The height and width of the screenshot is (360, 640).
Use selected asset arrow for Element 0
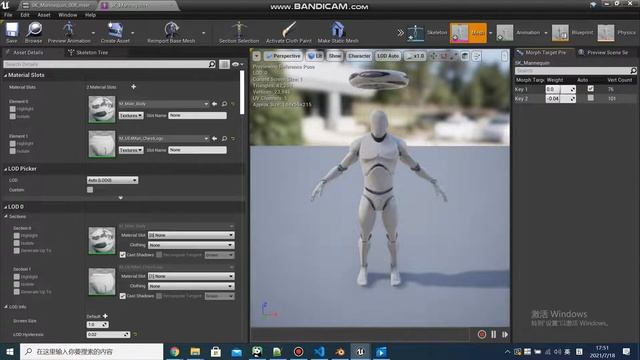[215, 104]
